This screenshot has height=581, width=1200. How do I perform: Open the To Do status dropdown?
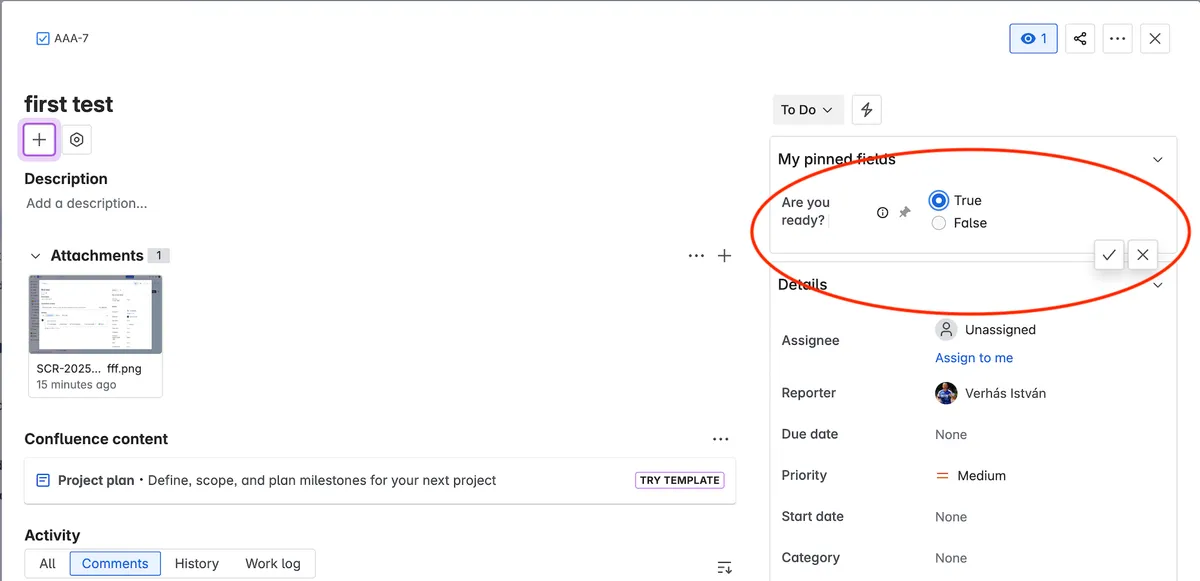pyautogui.click(x=808, y=110)
